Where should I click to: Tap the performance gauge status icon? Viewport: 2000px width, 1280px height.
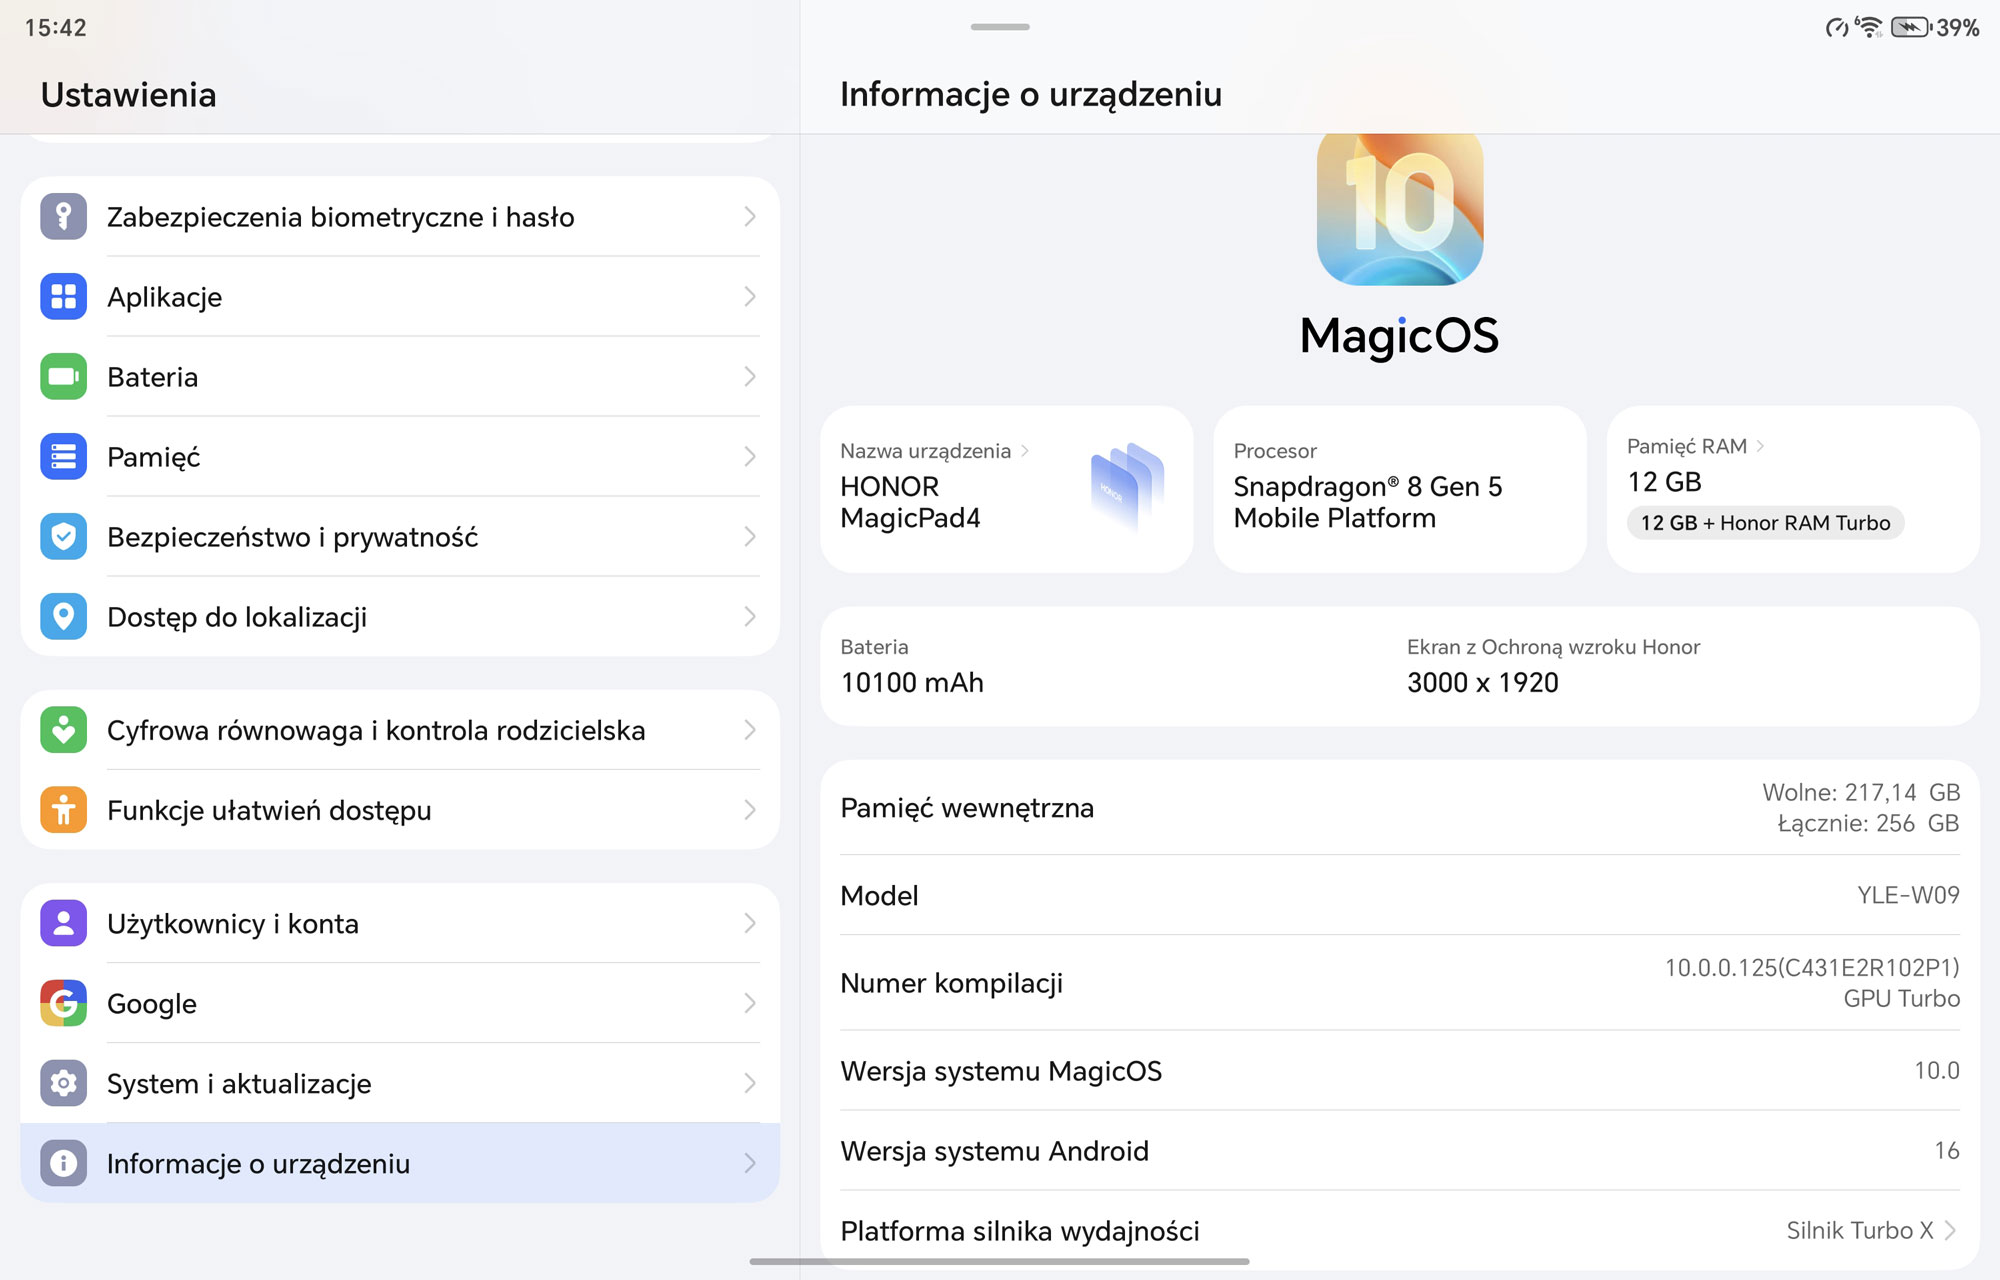(x=1836, y=28)
